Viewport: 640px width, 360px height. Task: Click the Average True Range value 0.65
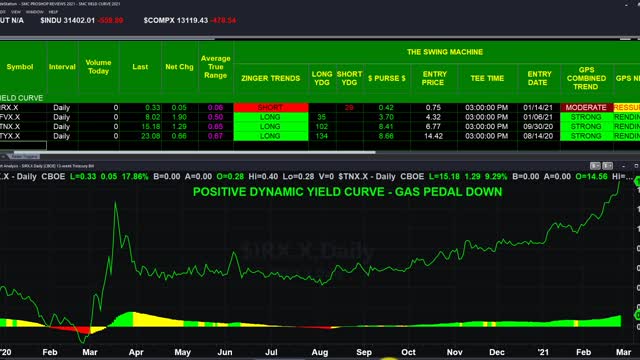pyautogui.click(x=216, y=127)
